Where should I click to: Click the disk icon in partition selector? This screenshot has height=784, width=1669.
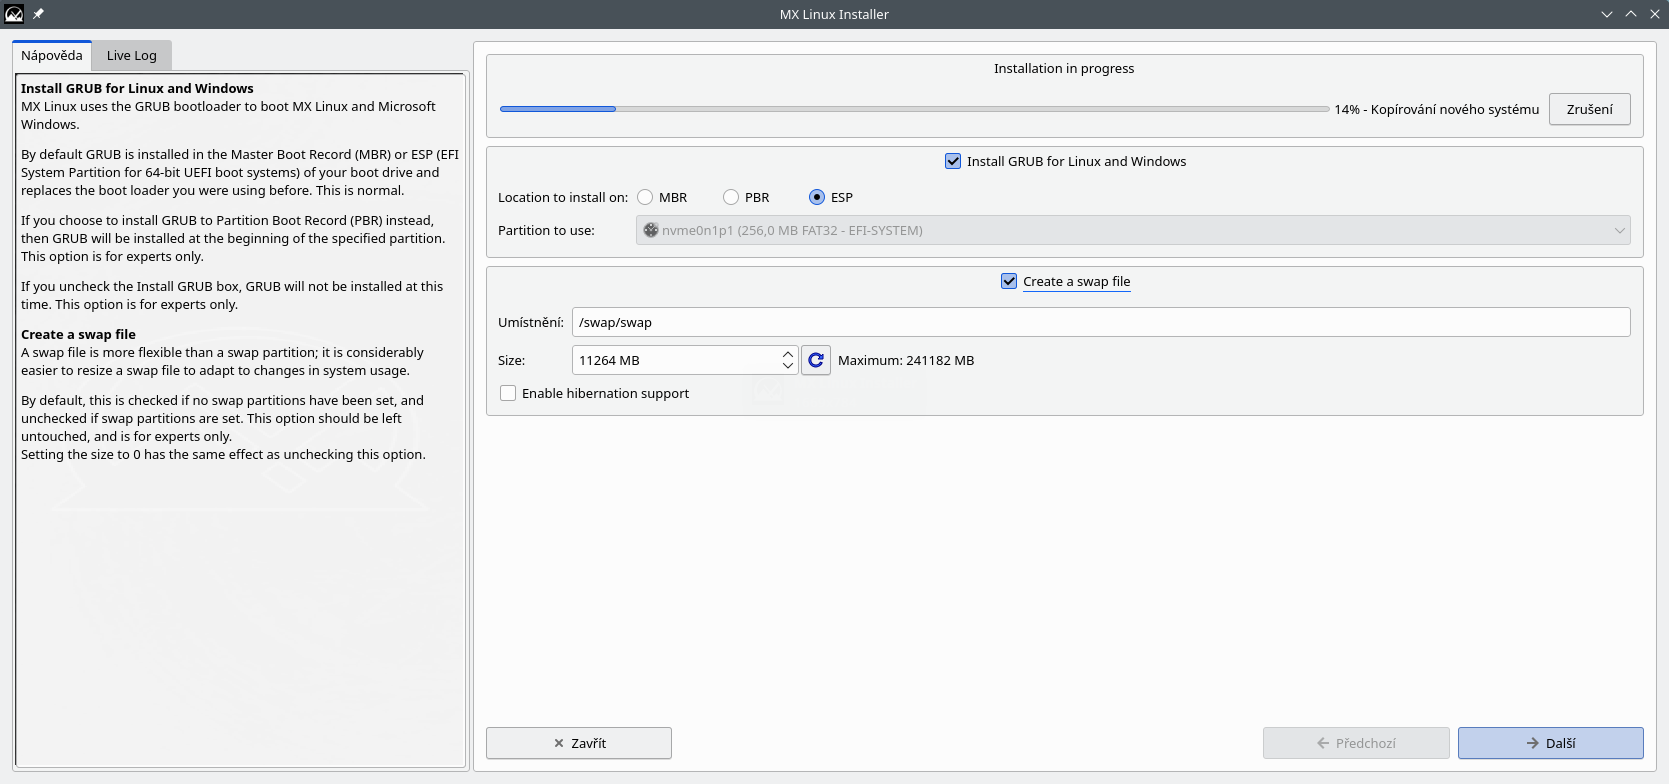(651, 230)
